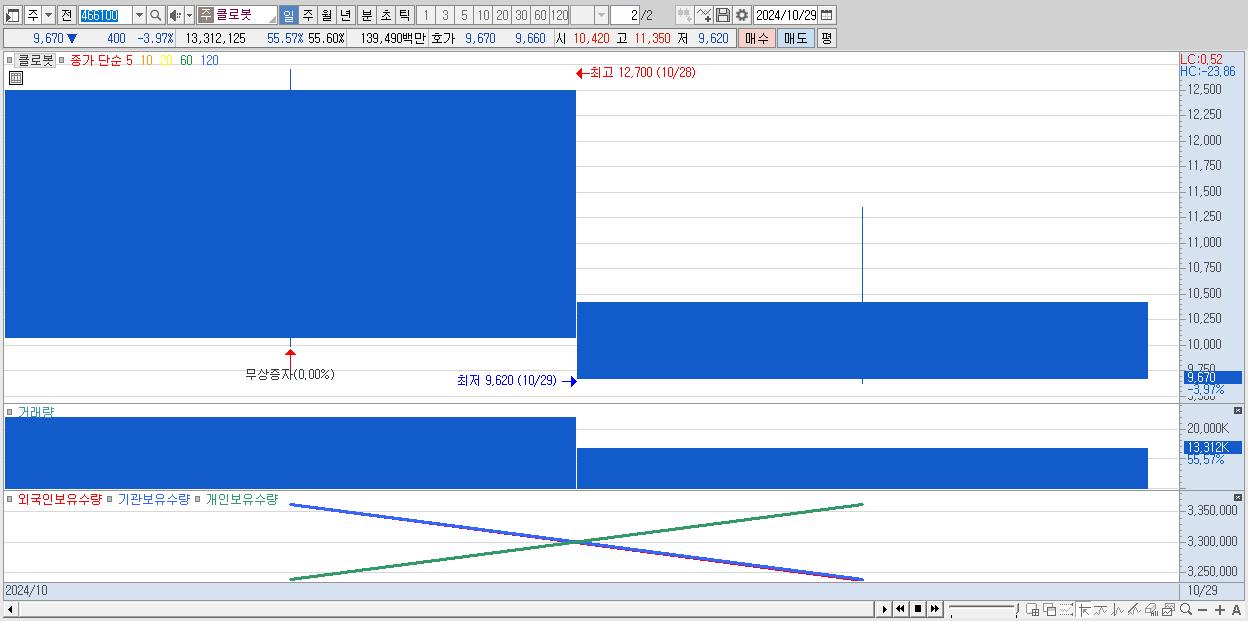Viewport: 1248px width, 621px height.
Task: Select 일 daily chart period
Action: tap(288, 15)
